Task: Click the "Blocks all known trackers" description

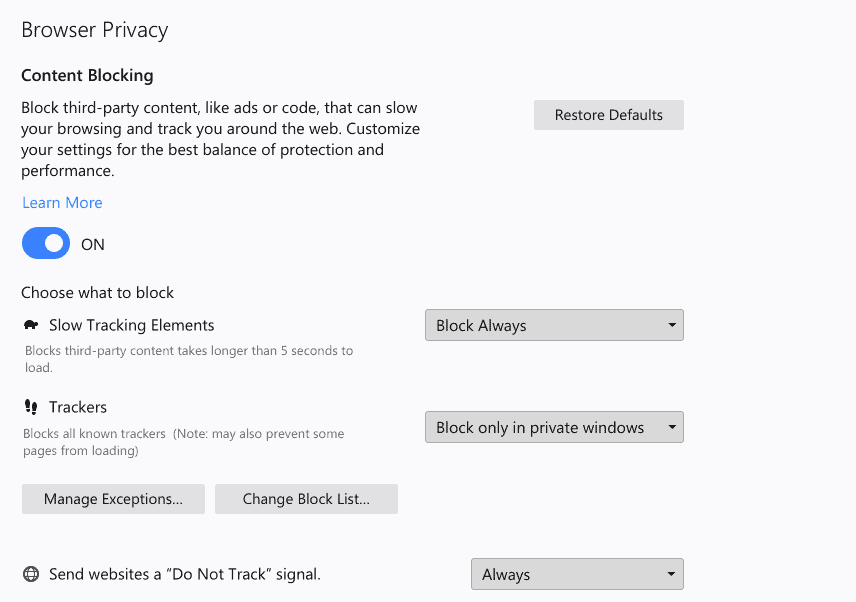Action: coord(183,442)
